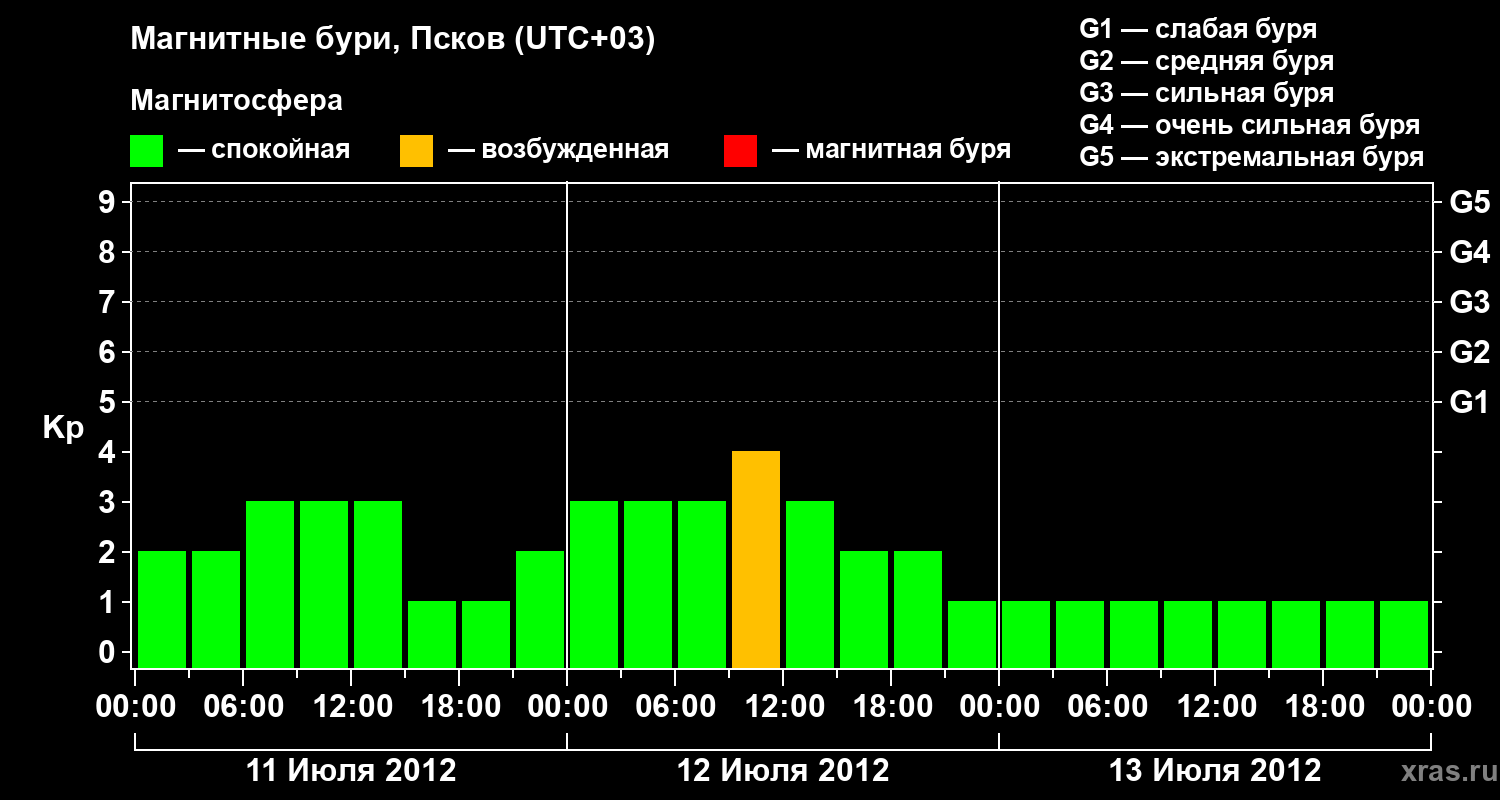The width and height of the screenshot is (1500, 800).
Task: Click the '— магнитная буря' legend label
Action: click(x=892, y=150)
